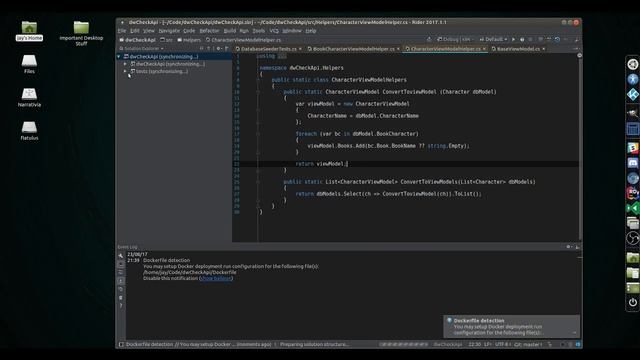Collapse the dwCheckApi solution root node
Screen dimensions: 640x360
point(119,57)
